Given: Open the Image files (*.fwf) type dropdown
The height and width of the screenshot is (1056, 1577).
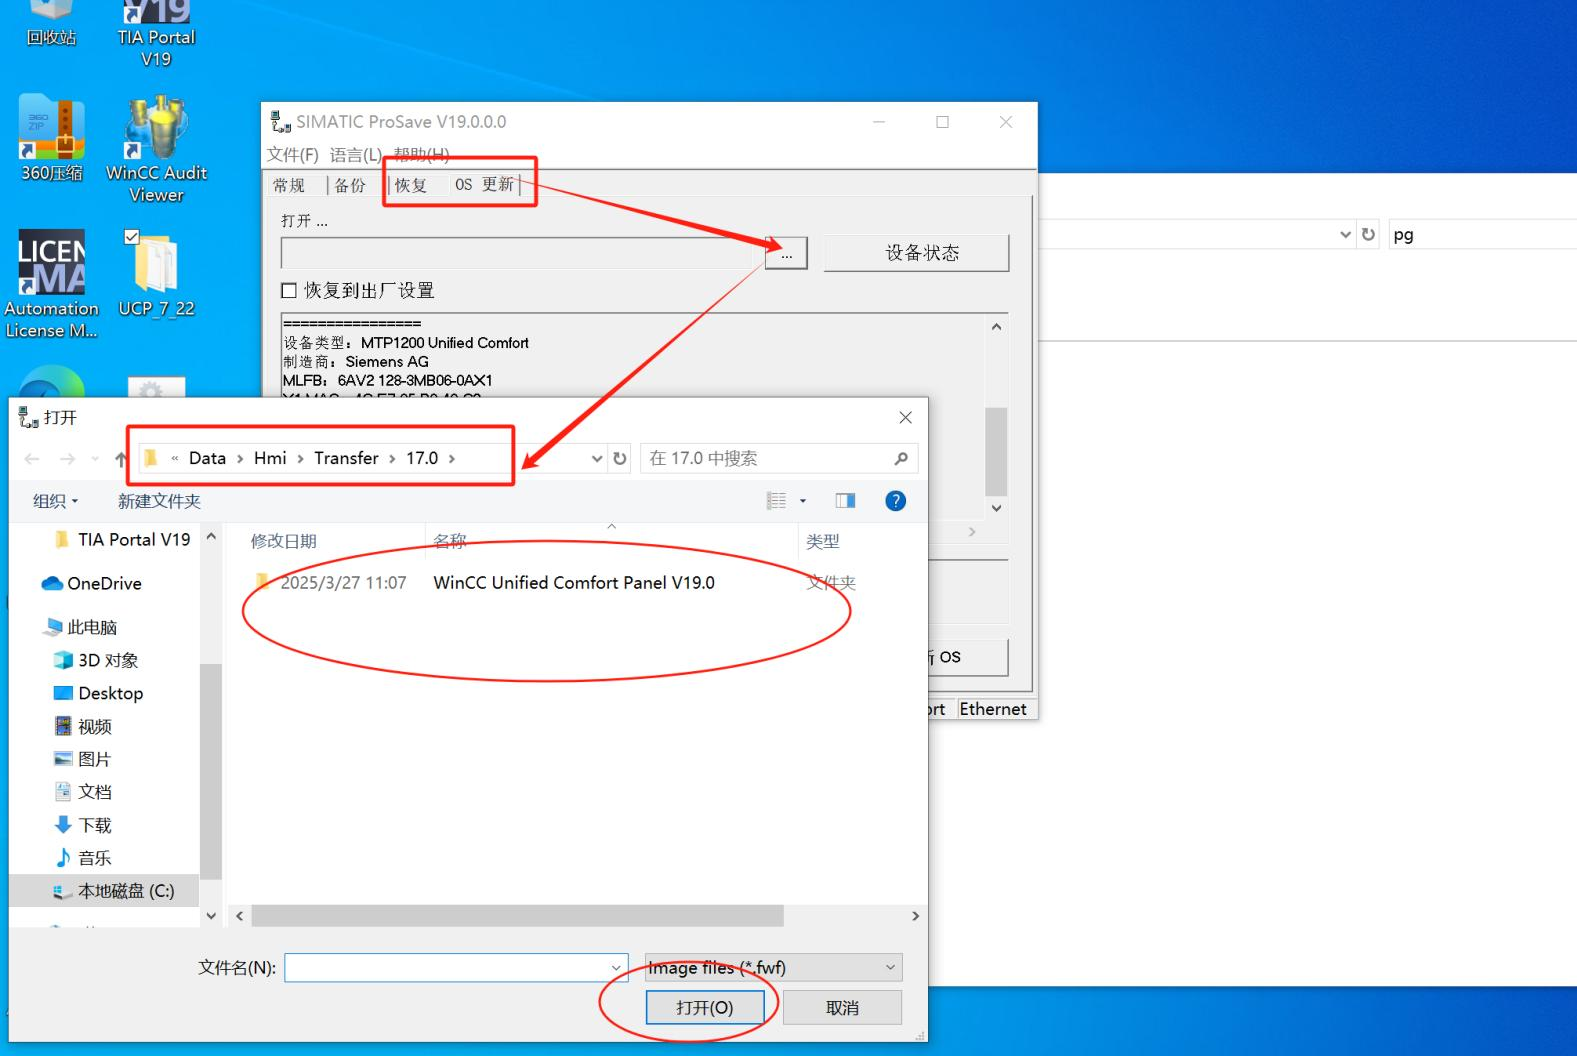Looking at the screenshot, I should [774, 967].
